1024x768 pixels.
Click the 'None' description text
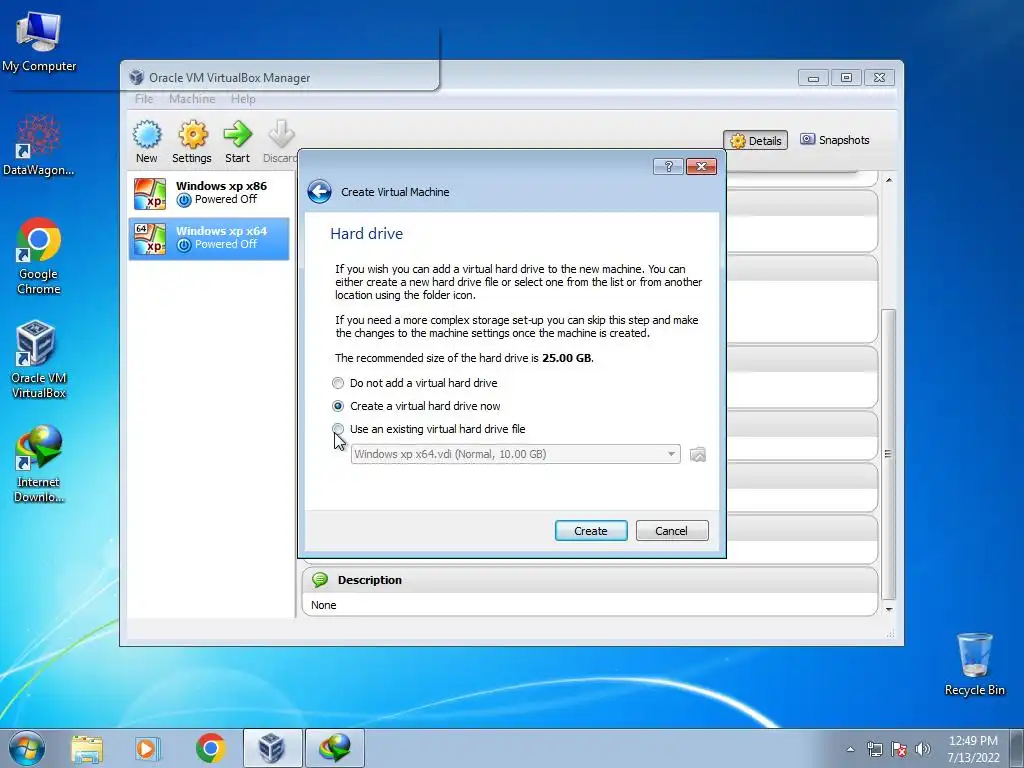(x=324, y=605)
